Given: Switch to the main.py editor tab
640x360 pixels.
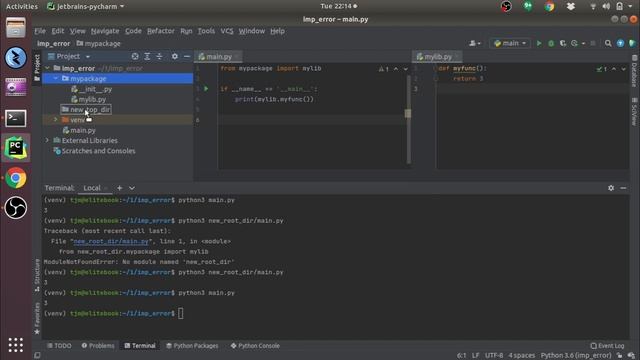Looking at the screenshot, I should [x=219, y=57].
